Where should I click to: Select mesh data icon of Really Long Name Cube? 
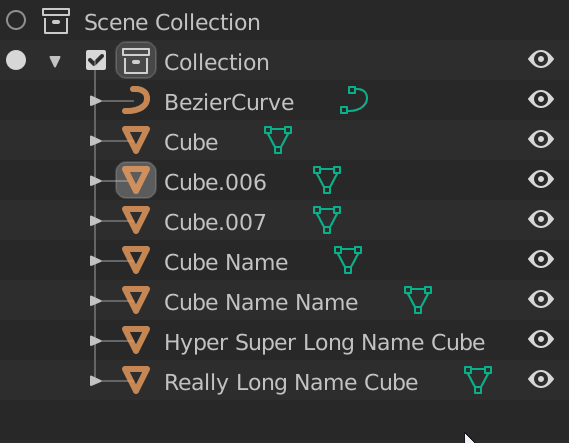coord(478,380)
